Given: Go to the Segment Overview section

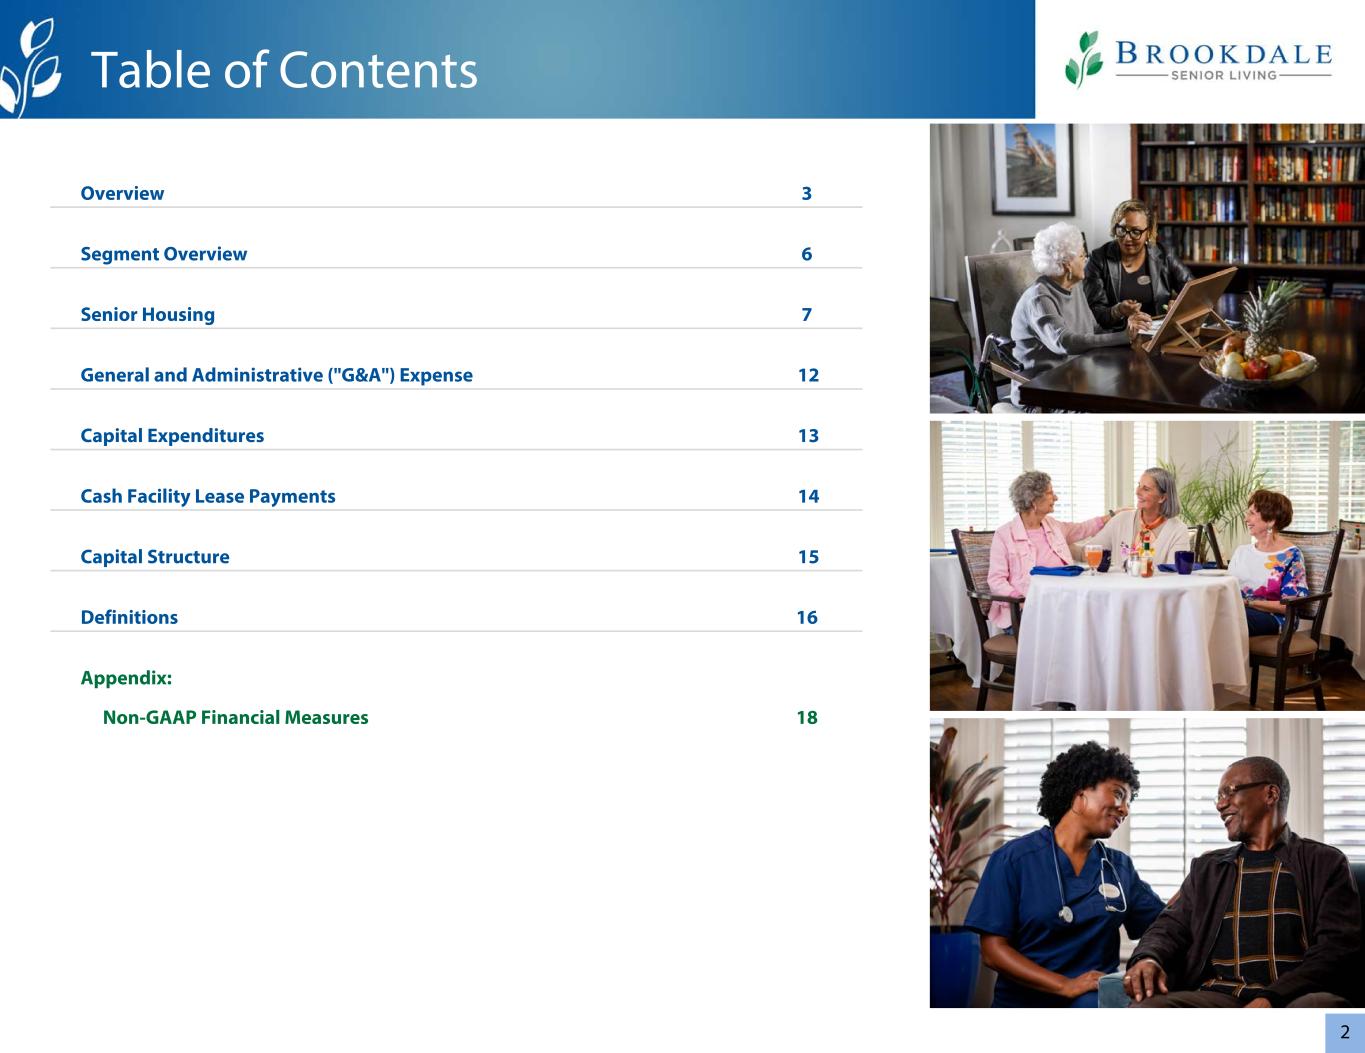Looking at the screenshot, I should 163,254.
